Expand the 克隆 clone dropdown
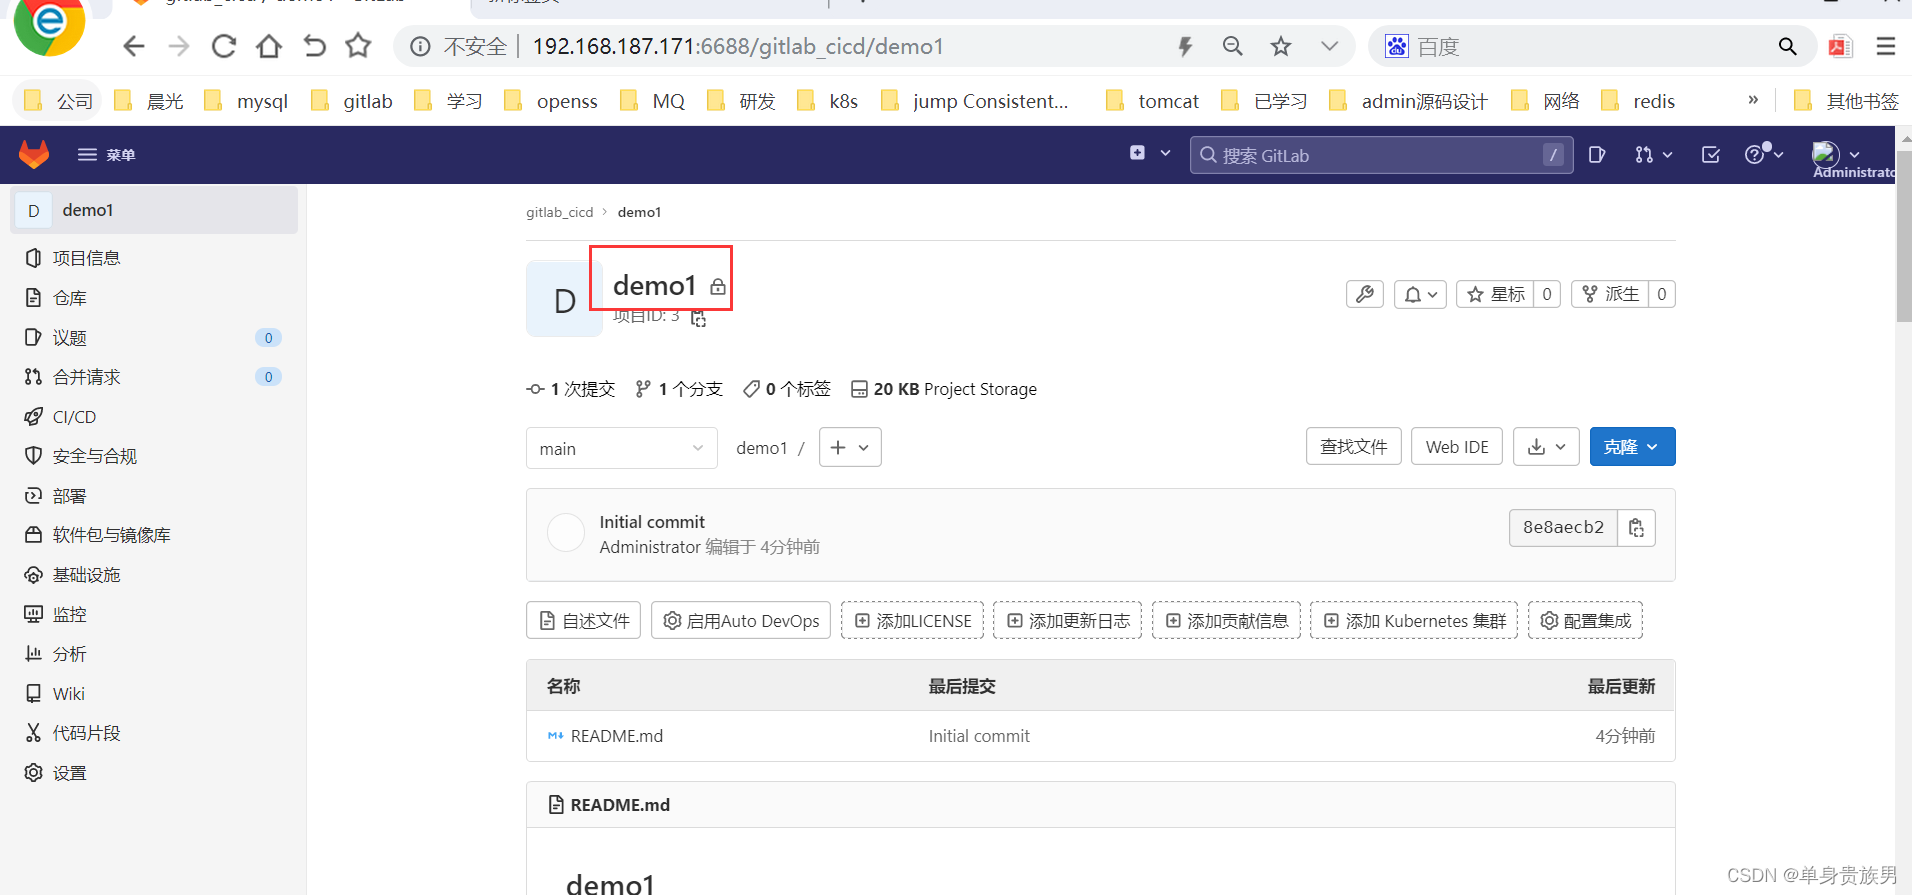1912x895 pixels. 1632,446
